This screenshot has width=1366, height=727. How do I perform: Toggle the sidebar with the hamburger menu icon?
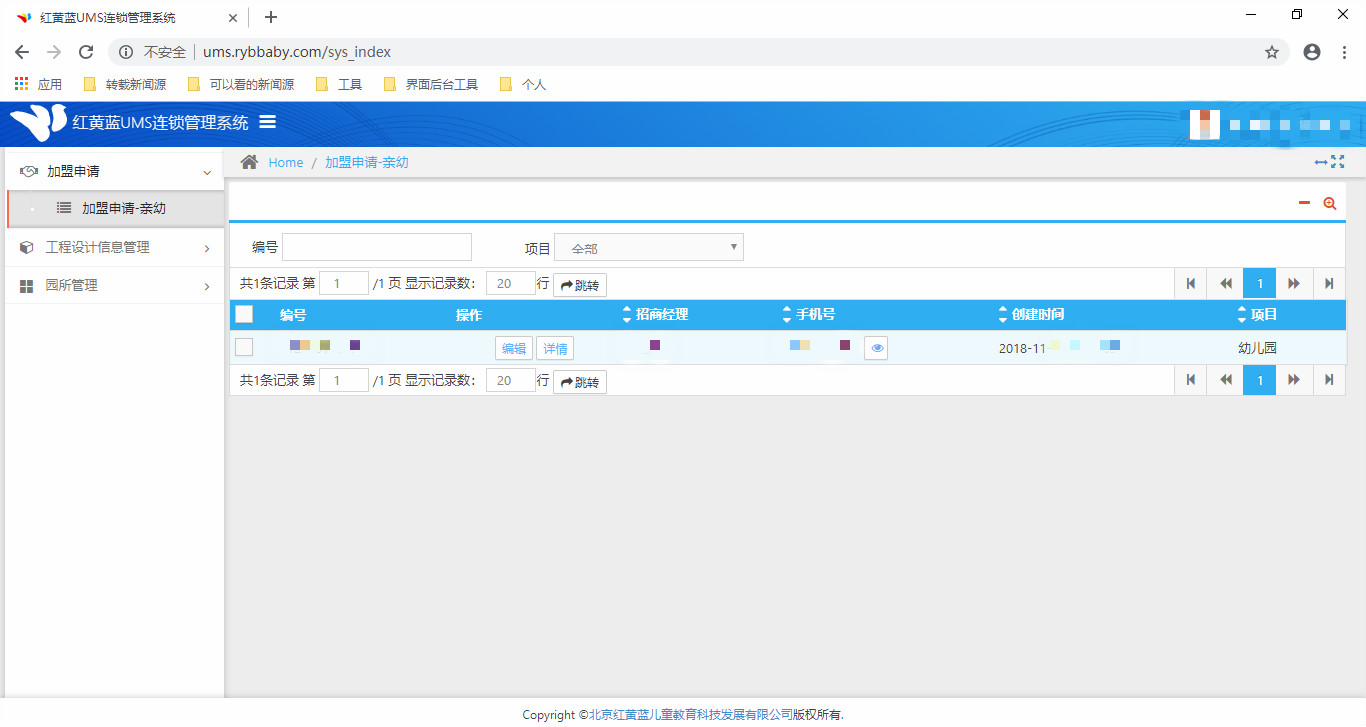267,122
